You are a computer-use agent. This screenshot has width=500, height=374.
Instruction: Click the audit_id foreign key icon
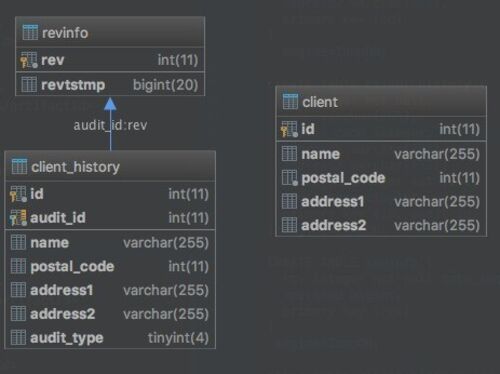(18, 218)
